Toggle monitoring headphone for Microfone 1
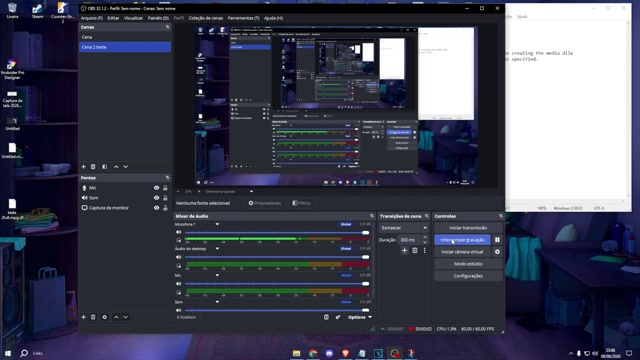640x360 pixels. click(178, 240)
